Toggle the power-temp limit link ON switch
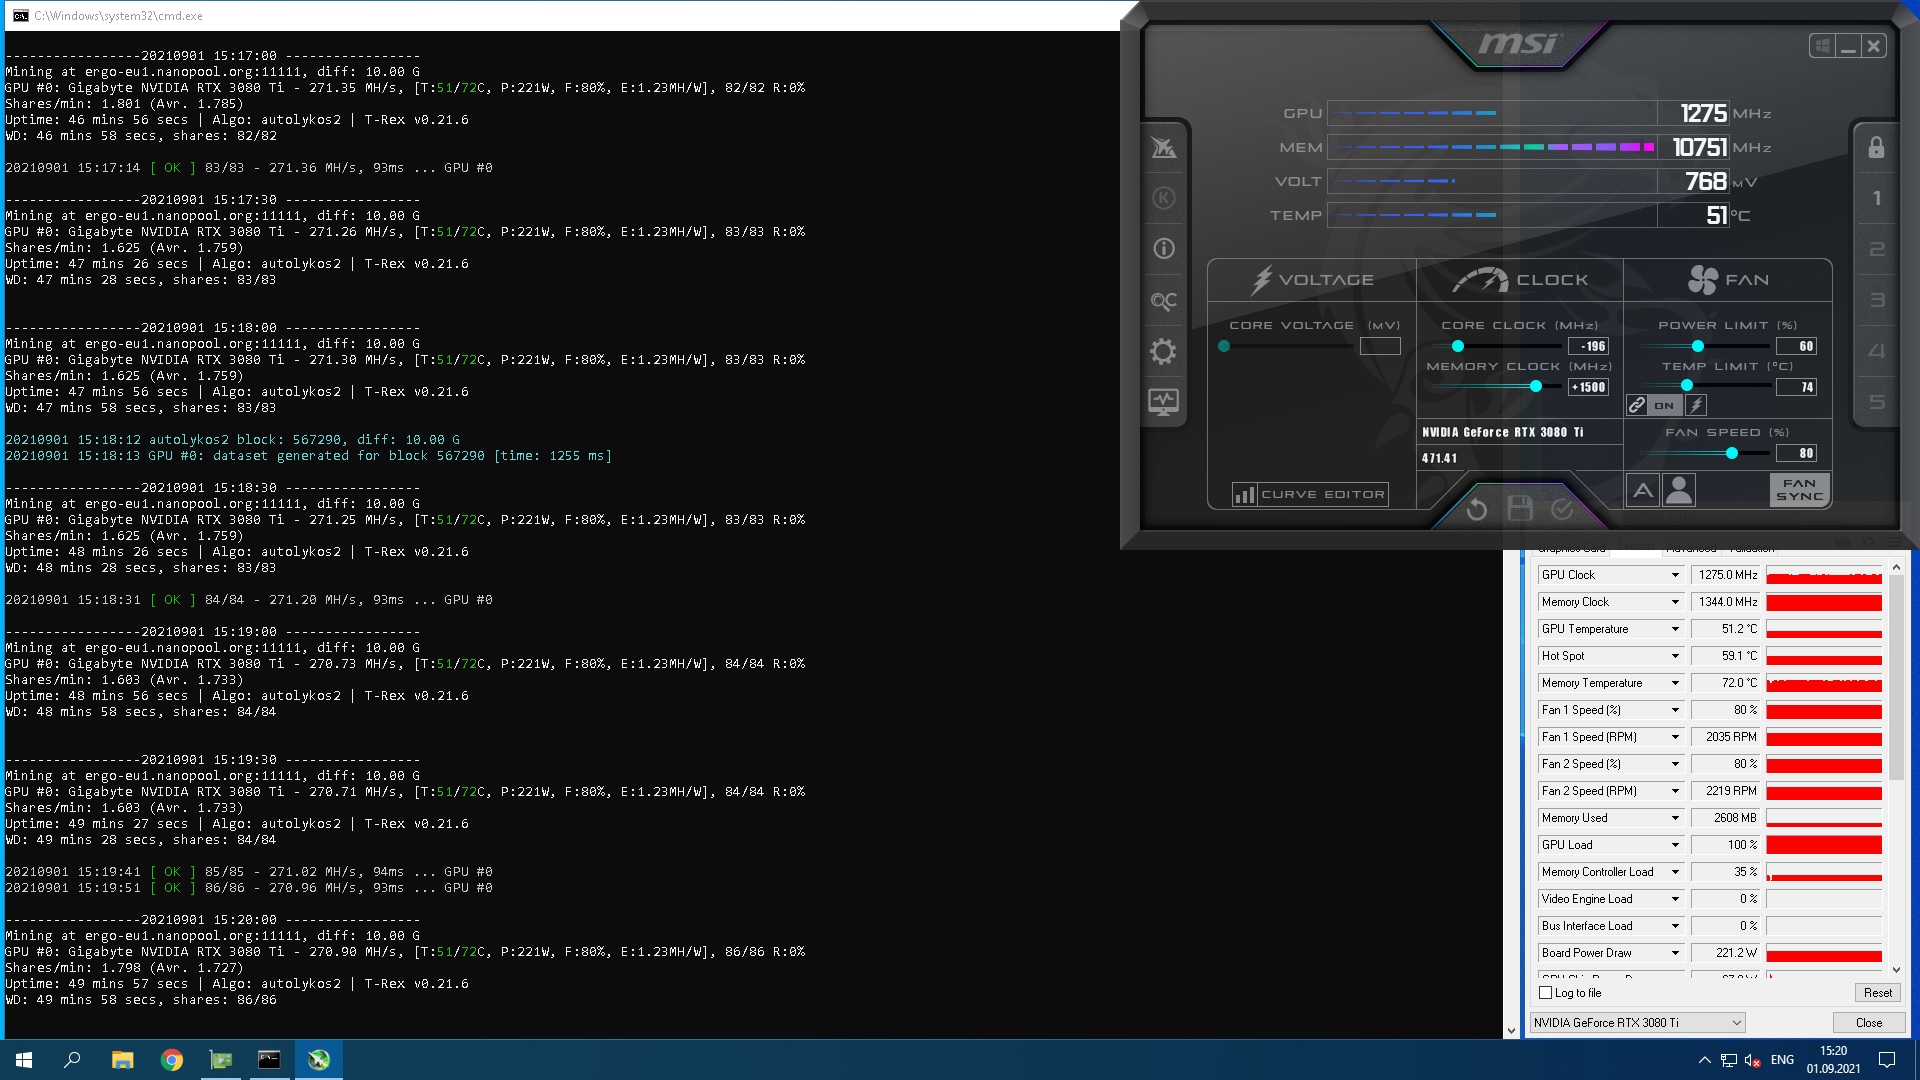The height and width of the screenshot is (1080, 1920). 1663,405
